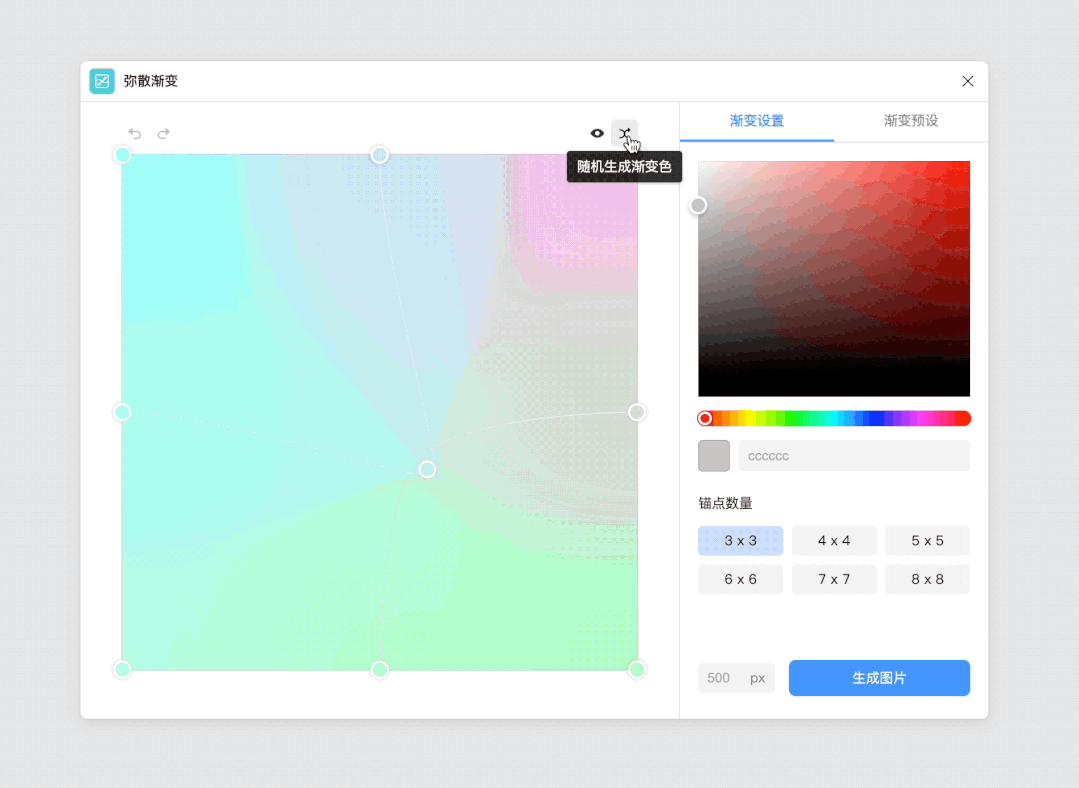
Task: Click the redo arrow icon
Action: pyautogui.click(x=164, y=133)
